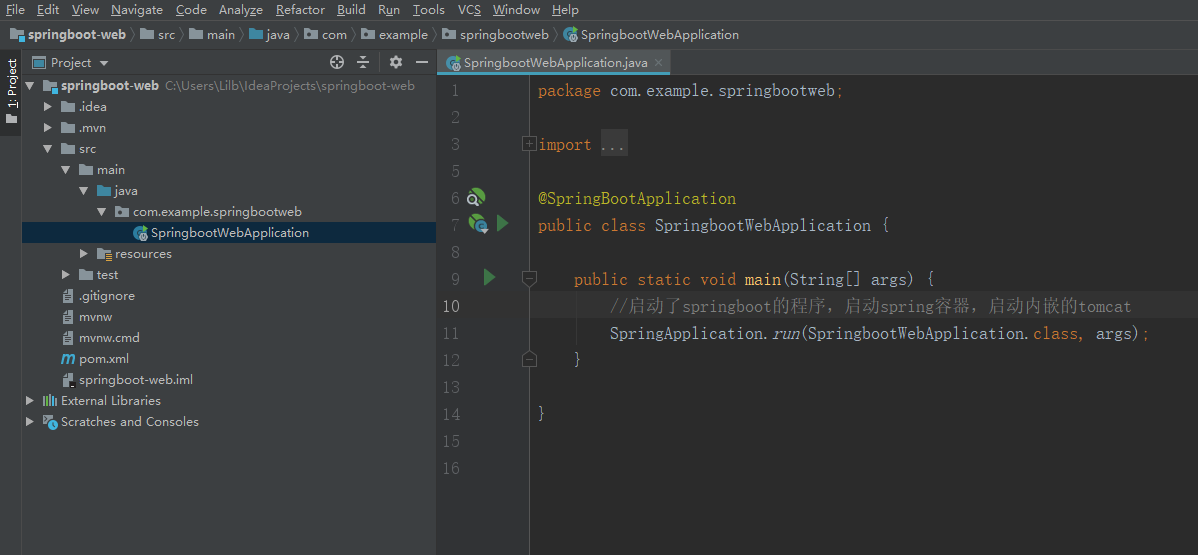Open the Tools menu
Image resolution: width=1198 pixels, height=555 pixels.
coord(429,10)
